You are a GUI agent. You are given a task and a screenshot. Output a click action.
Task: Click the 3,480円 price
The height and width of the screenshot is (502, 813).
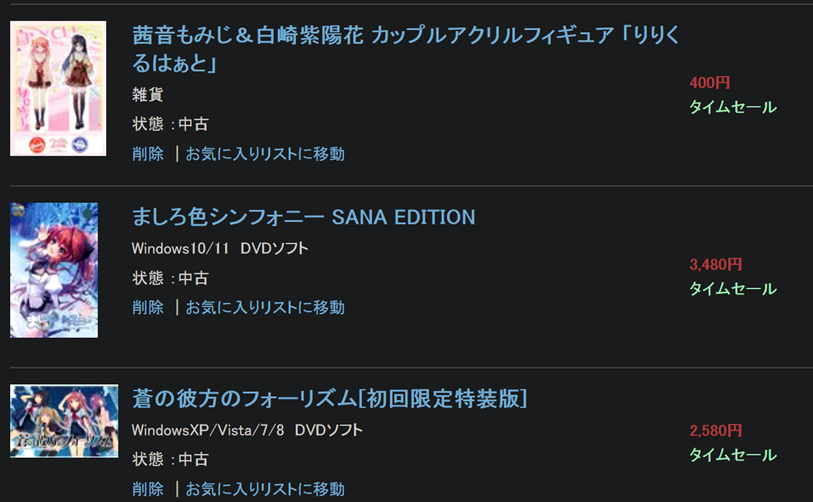pyautogui.click(x=715, y=265)
